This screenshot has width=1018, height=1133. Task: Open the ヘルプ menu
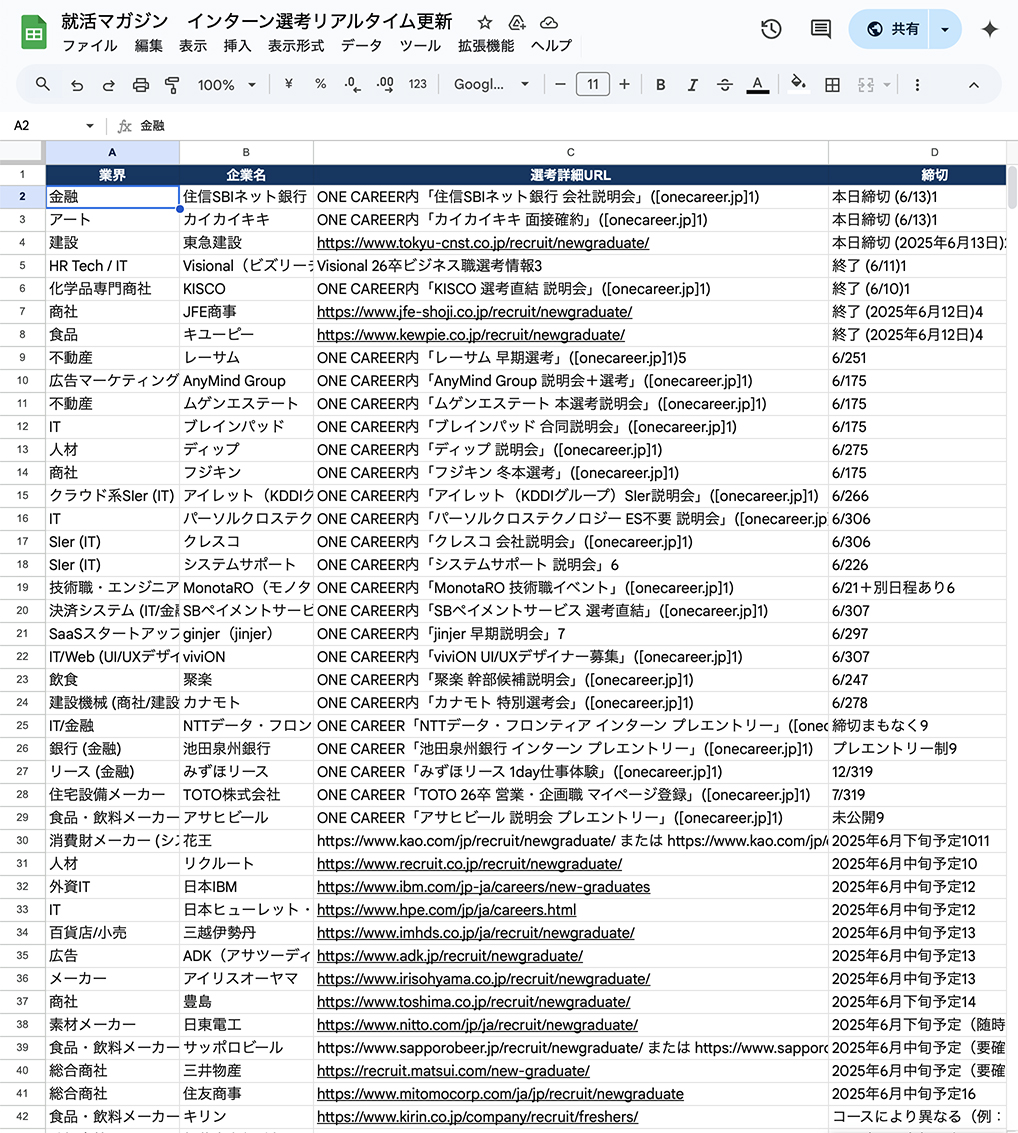click(x=551, y=46)
